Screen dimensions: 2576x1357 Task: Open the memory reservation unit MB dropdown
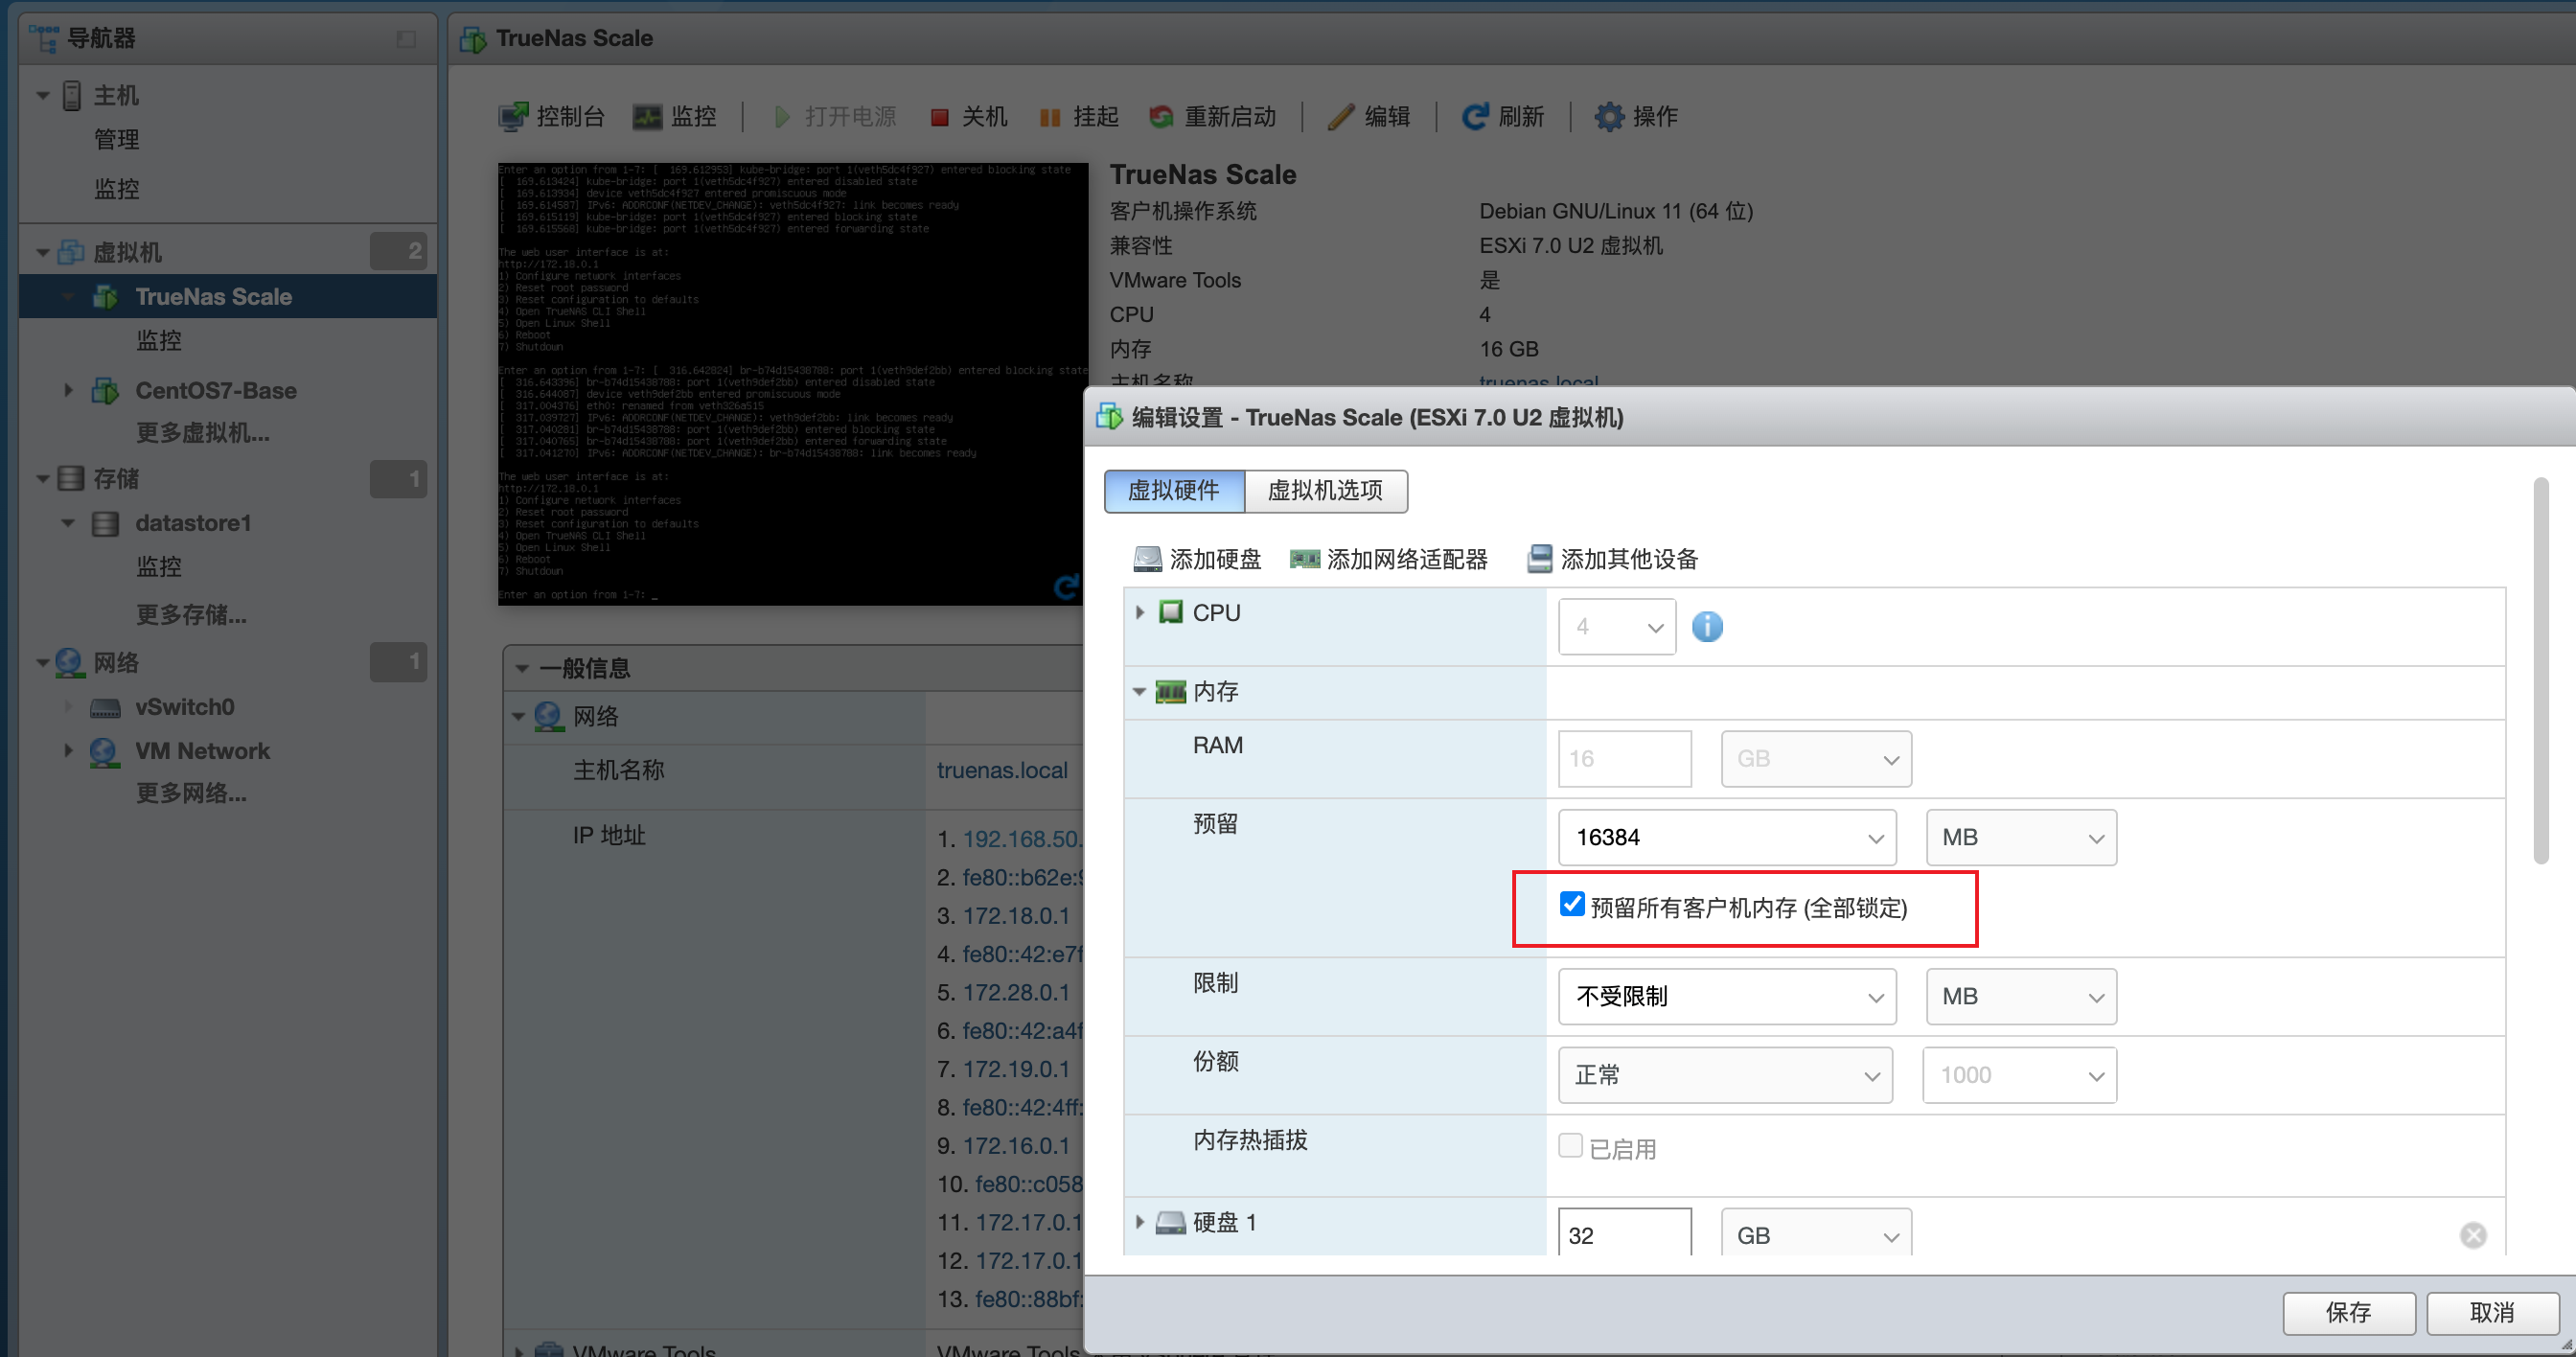click(2020, 837)
